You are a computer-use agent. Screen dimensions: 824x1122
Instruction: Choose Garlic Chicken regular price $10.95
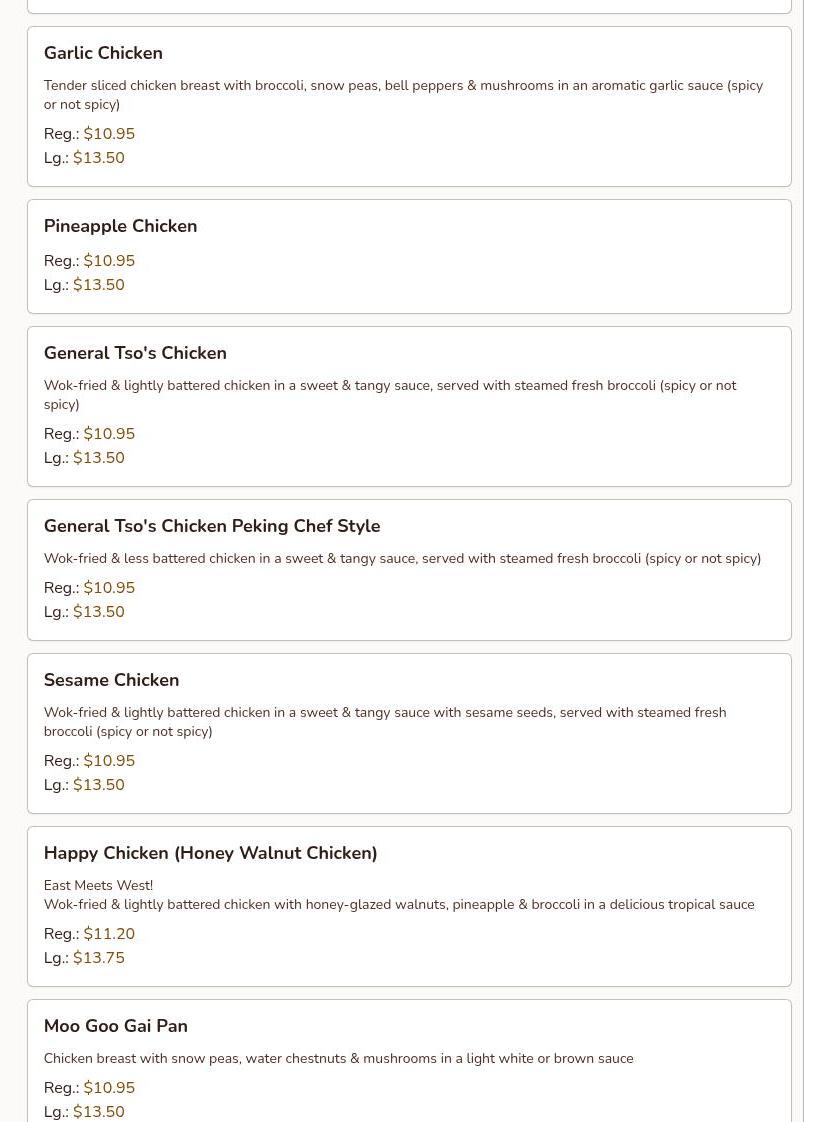pos(109,134)
